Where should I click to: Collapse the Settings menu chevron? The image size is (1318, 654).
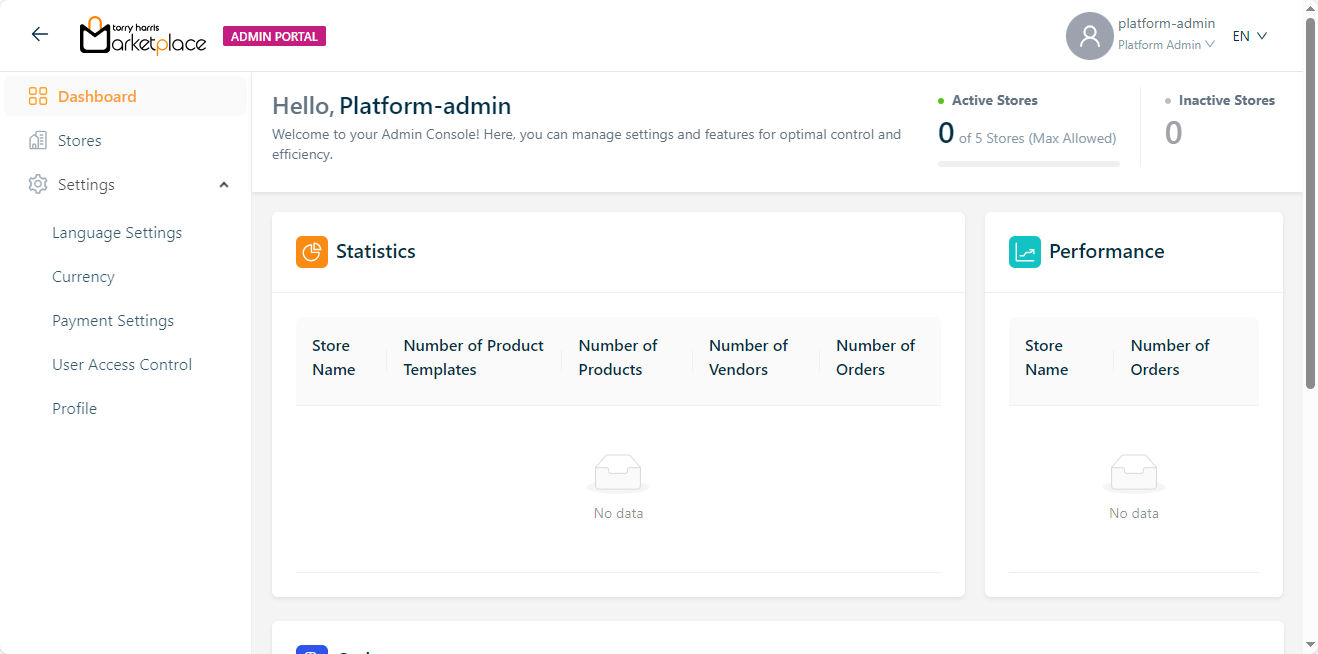[x=224, y=185]
